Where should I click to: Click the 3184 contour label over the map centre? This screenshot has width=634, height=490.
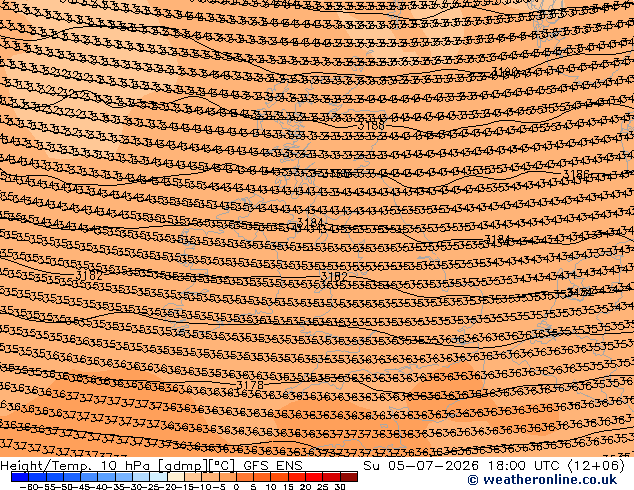coord(311,222)
